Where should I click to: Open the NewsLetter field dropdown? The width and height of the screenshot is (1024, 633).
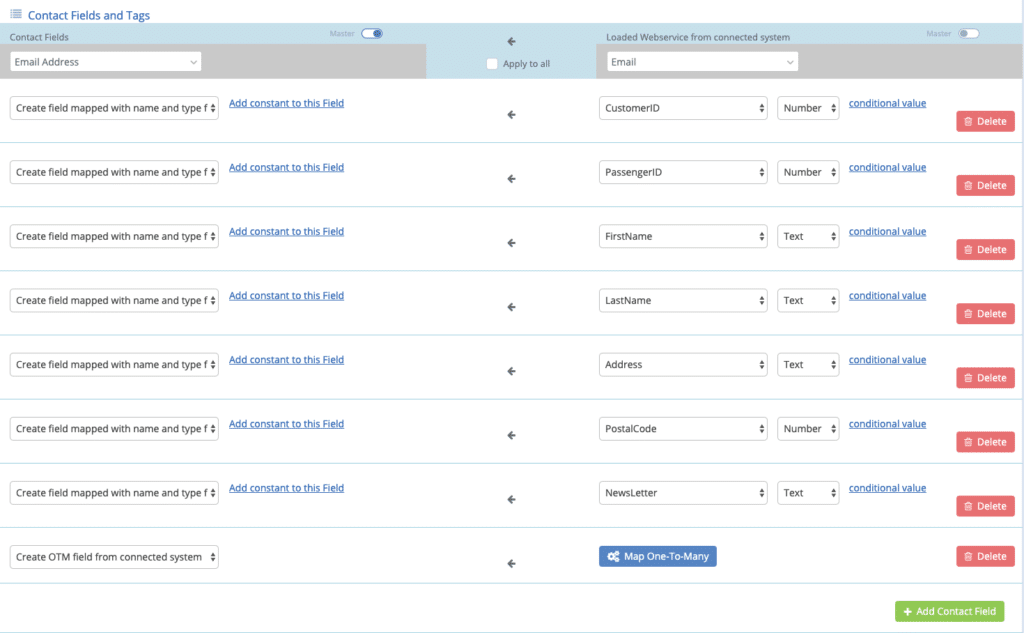683,493
